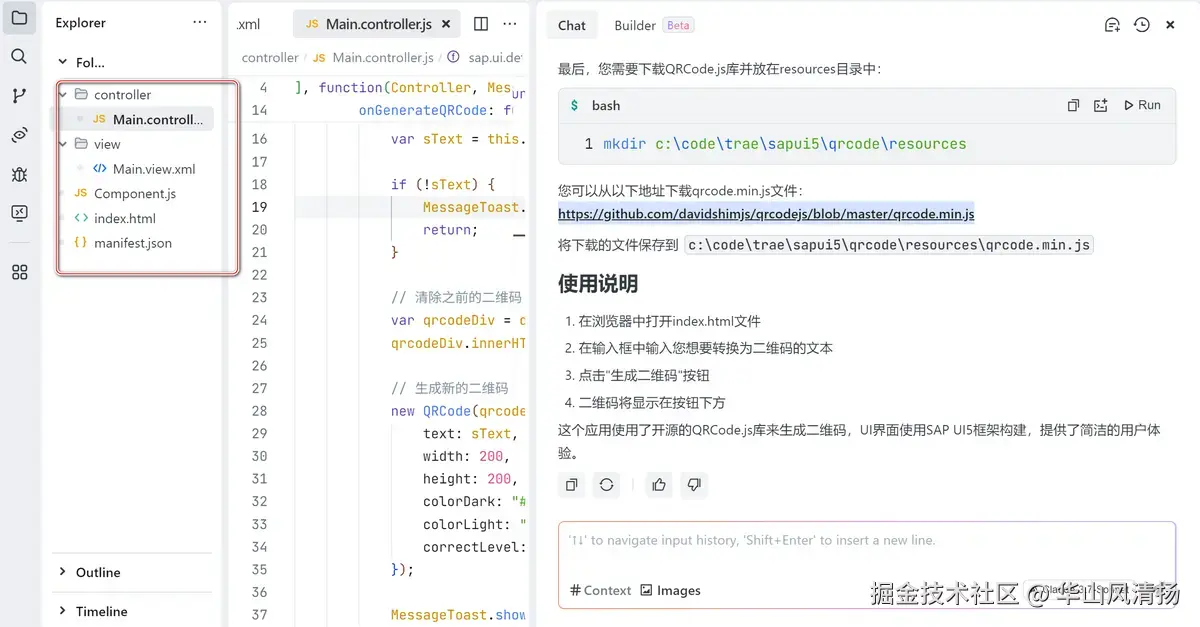Image resolution: width=1200 pixels, height=627 pixels.
Task: Give thumbs up to response
Action: click(659, 485)
